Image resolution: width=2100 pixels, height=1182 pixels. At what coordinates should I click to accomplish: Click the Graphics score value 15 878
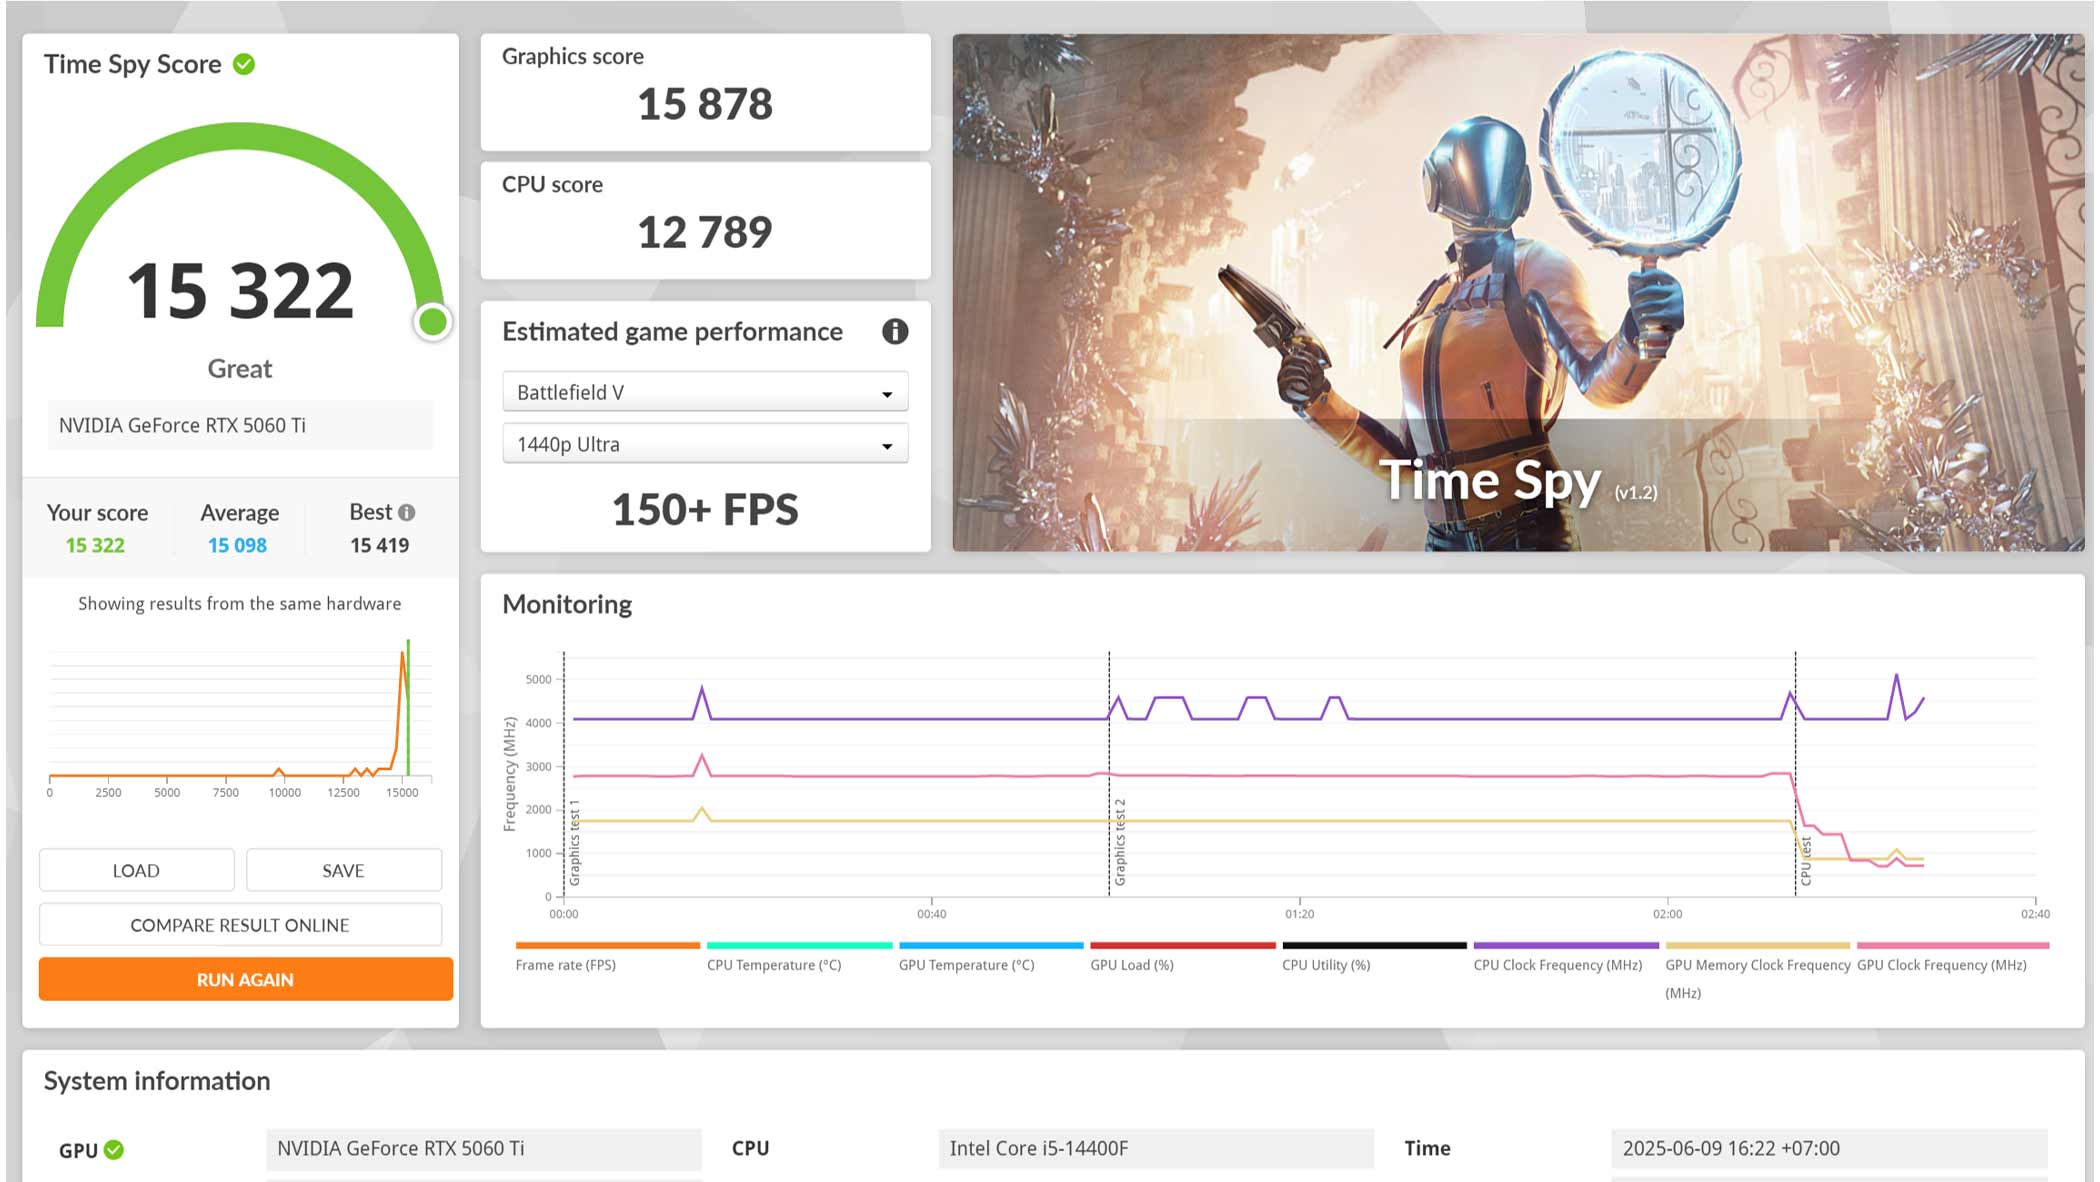click(705, 104)
